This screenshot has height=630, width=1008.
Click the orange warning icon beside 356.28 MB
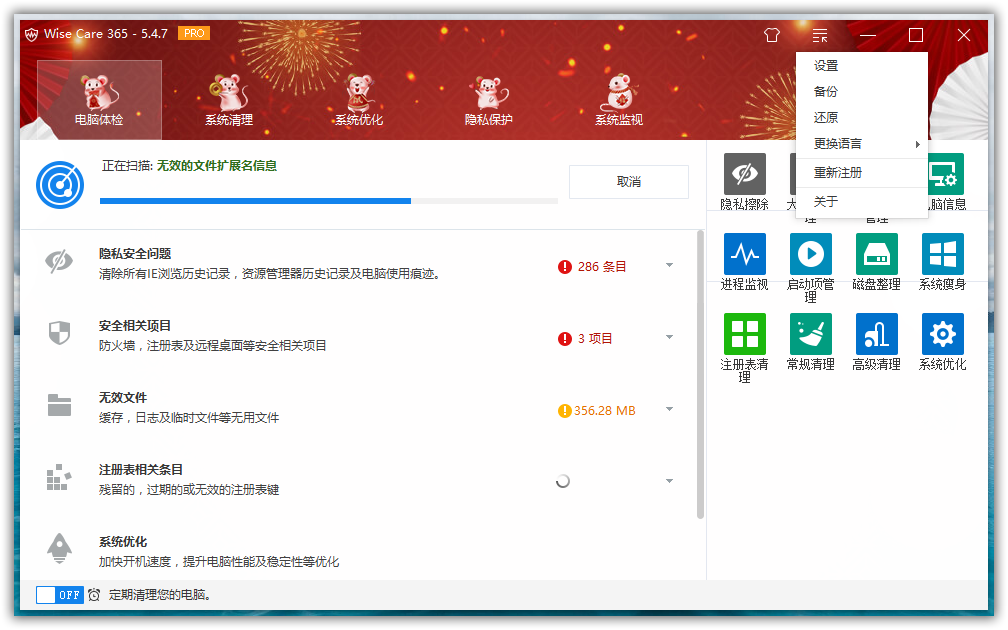tap(564, 411)
